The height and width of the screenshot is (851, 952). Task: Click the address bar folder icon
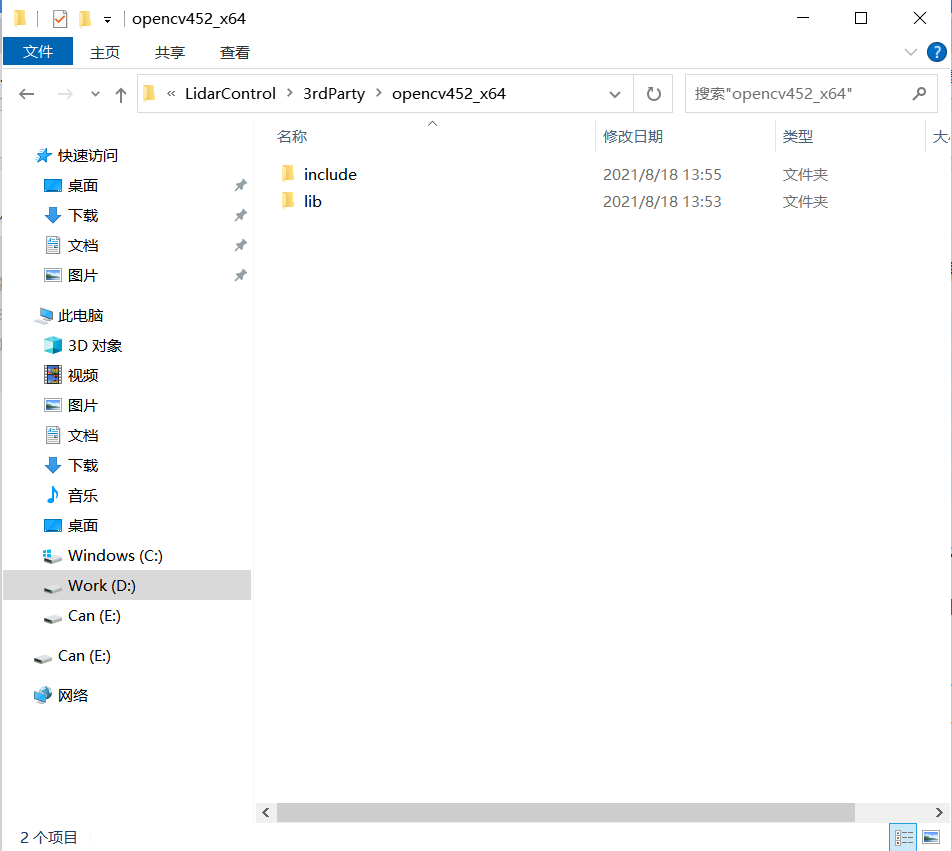(149, 93)
